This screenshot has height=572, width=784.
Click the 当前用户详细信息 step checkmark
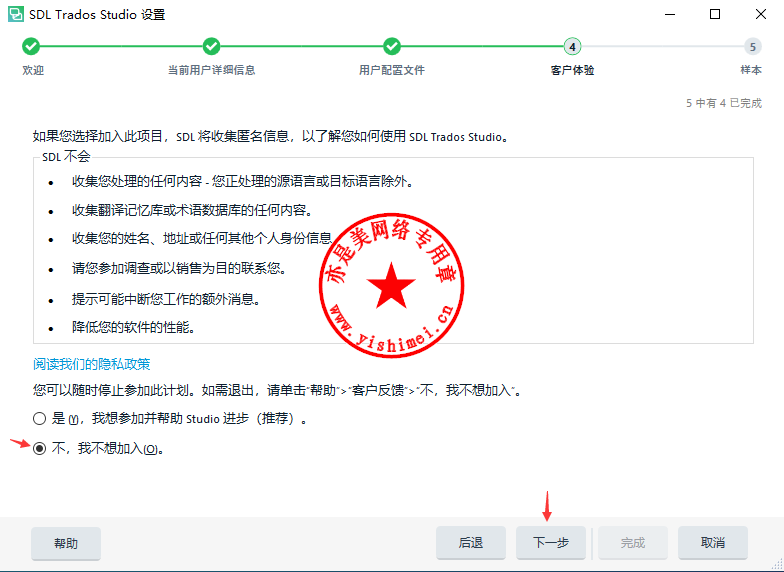[212, 47]
